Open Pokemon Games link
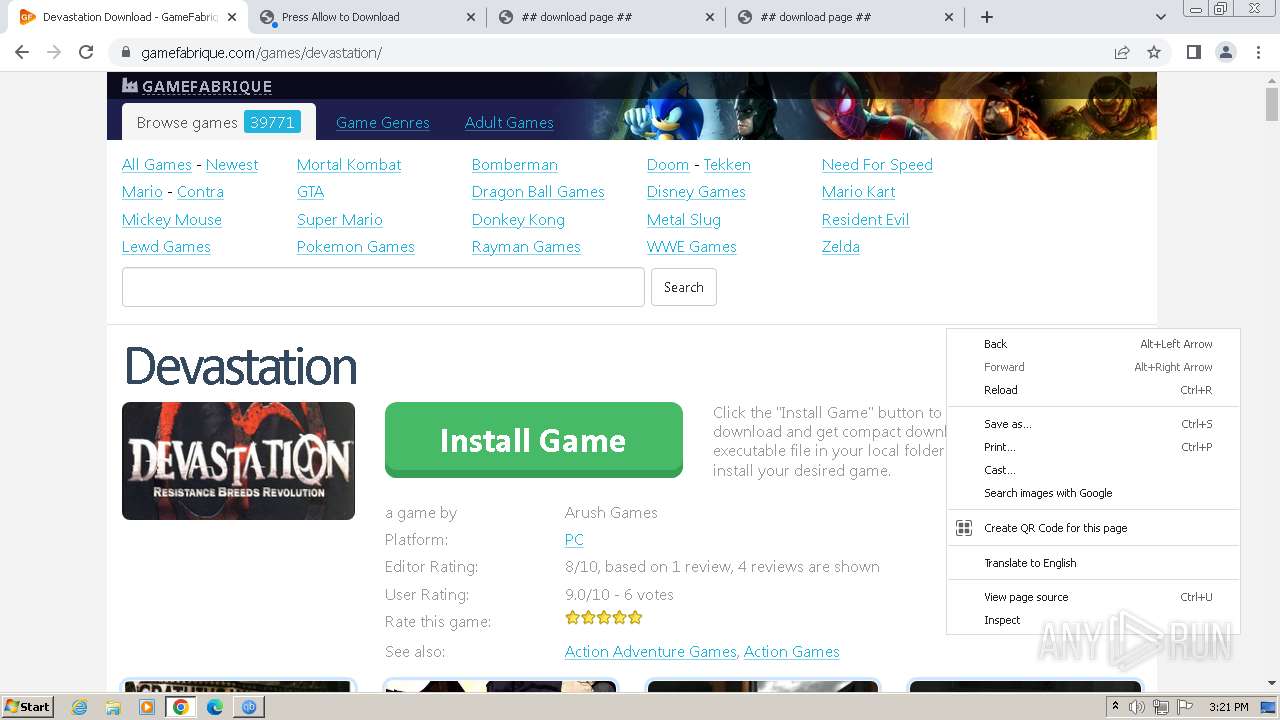 pyautogui.click(x=356, y=247)
